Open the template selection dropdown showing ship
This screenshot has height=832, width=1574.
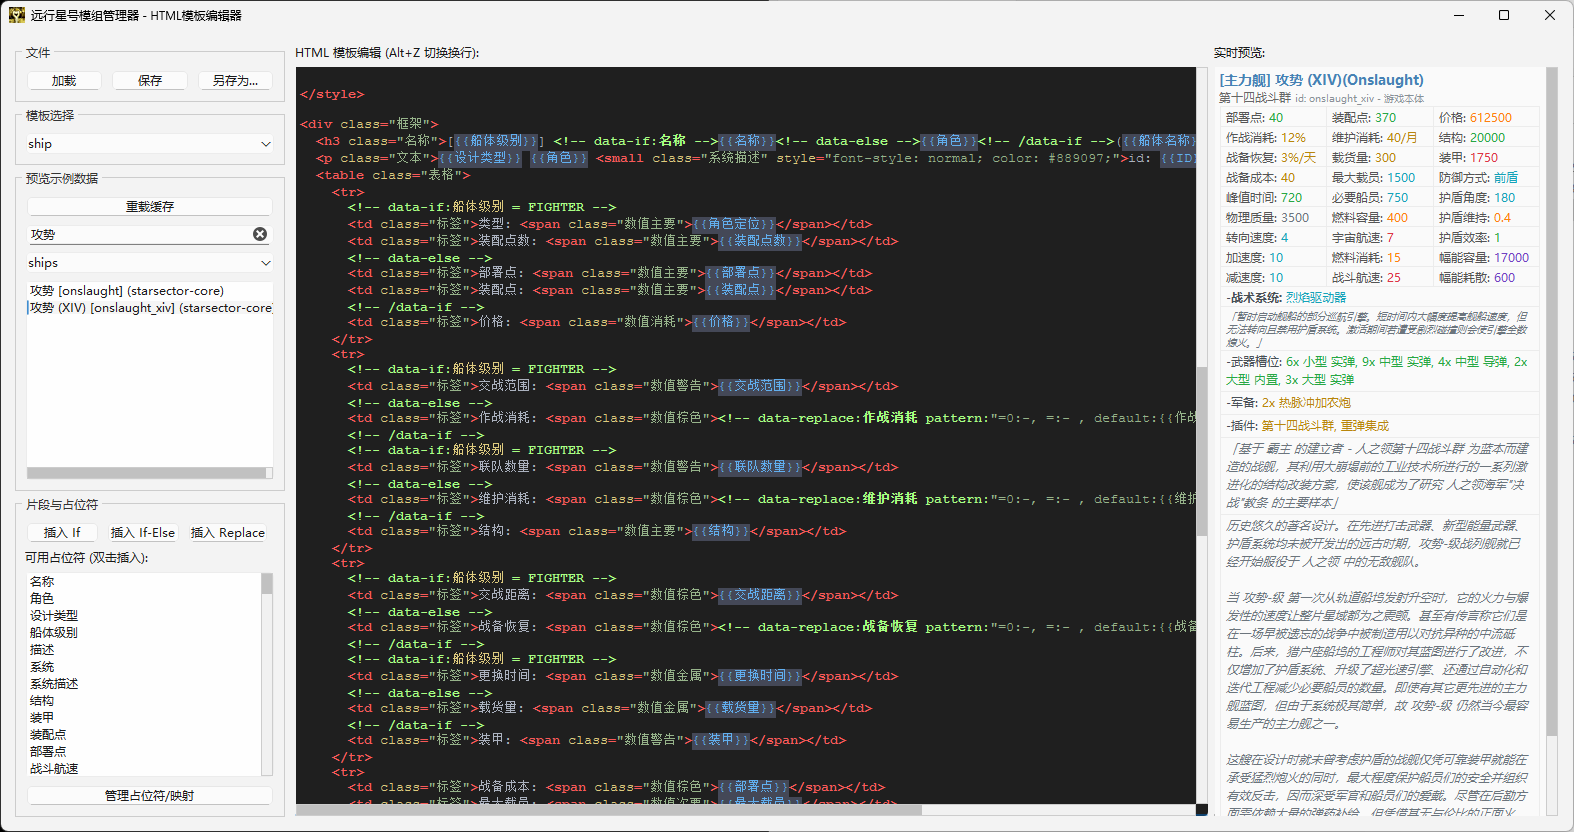150,144
